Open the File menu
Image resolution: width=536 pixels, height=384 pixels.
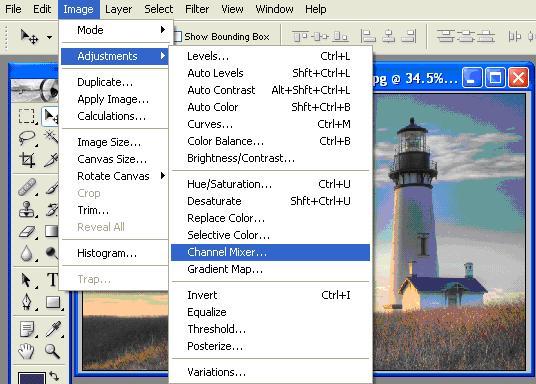(x=13, y=9)
